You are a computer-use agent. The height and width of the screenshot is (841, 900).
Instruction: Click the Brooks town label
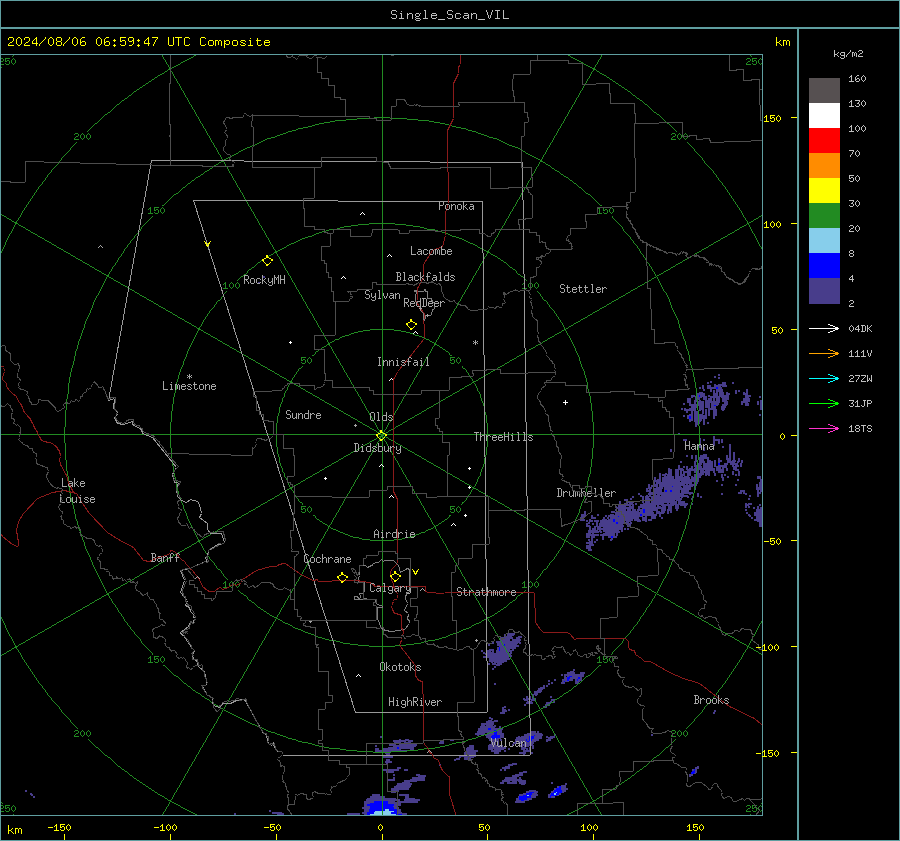[x=711, y=700]
